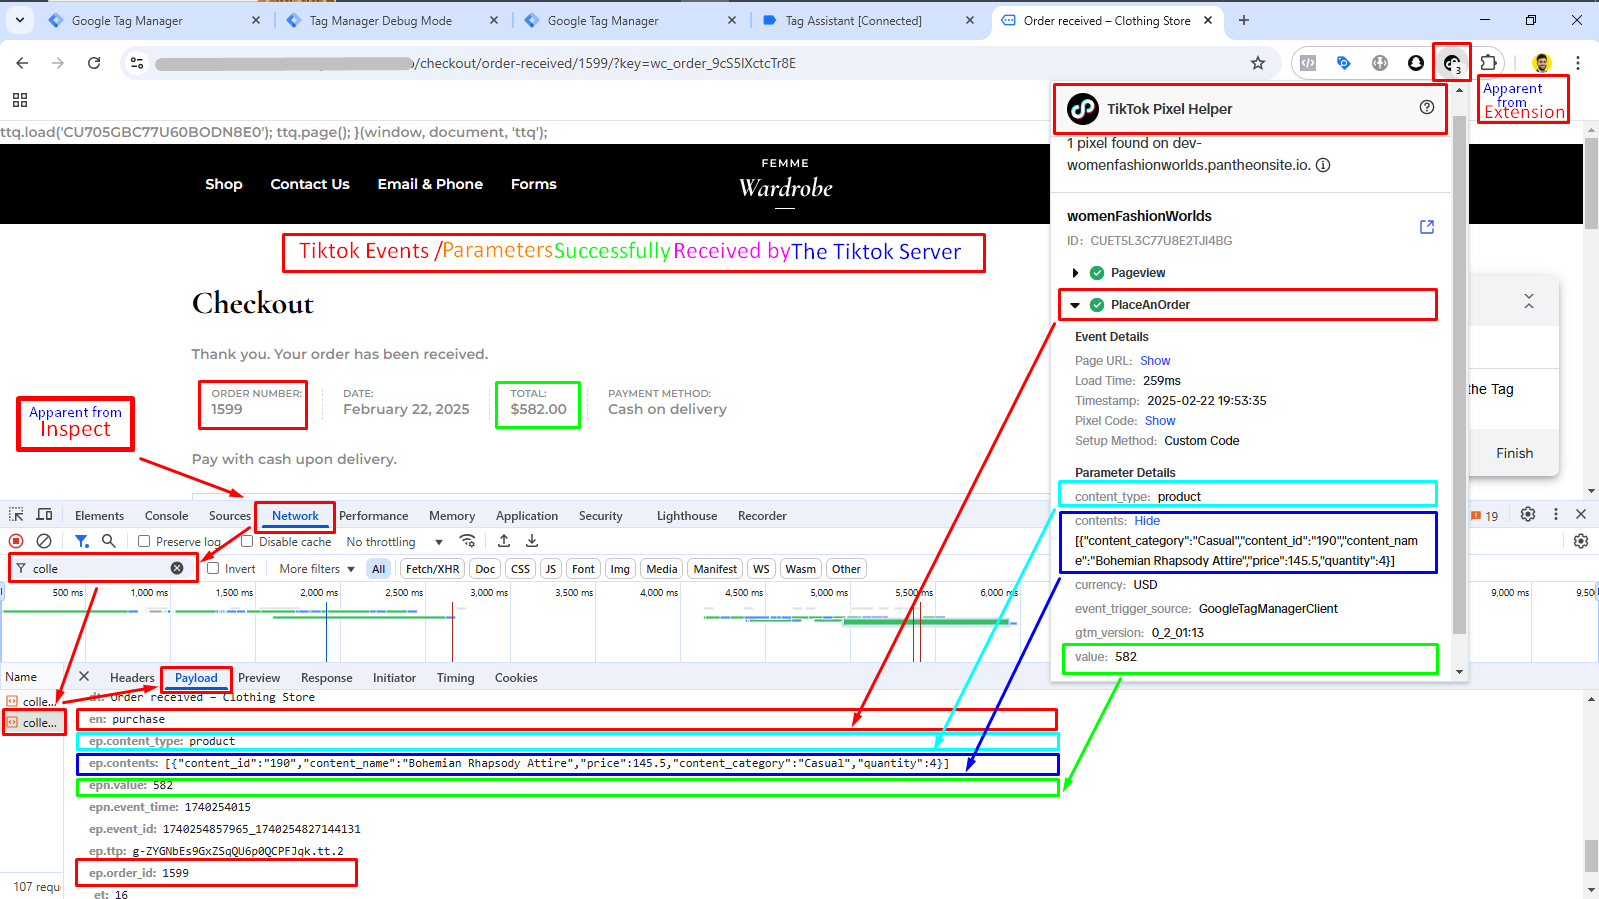Switch to the Network tab in DevTools
This screenshot has width=1599, height=899.
coord(295,516)
